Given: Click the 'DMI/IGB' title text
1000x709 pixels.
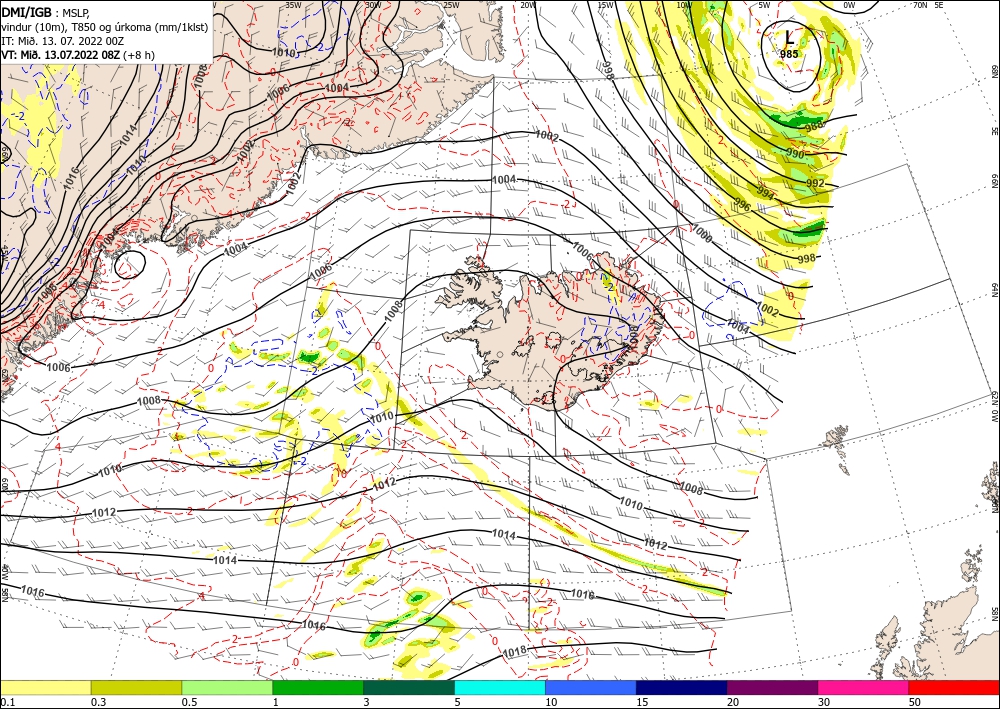Looking at the screenshot, I should click(x=27, y=11).
